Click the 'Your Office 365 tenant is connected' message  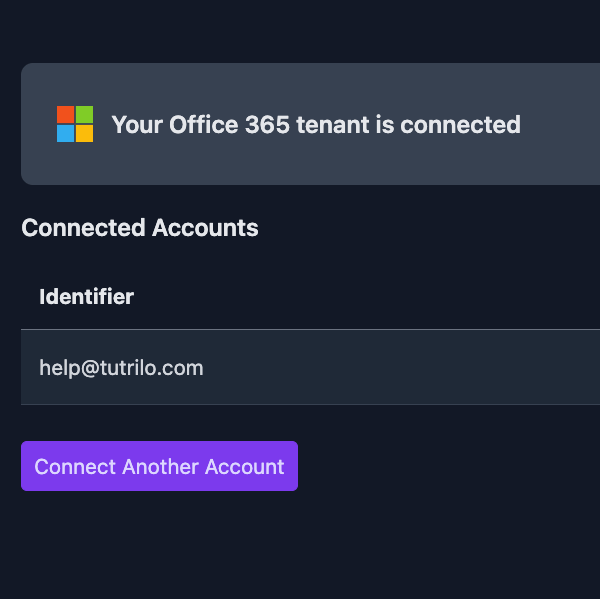(316, 125)
